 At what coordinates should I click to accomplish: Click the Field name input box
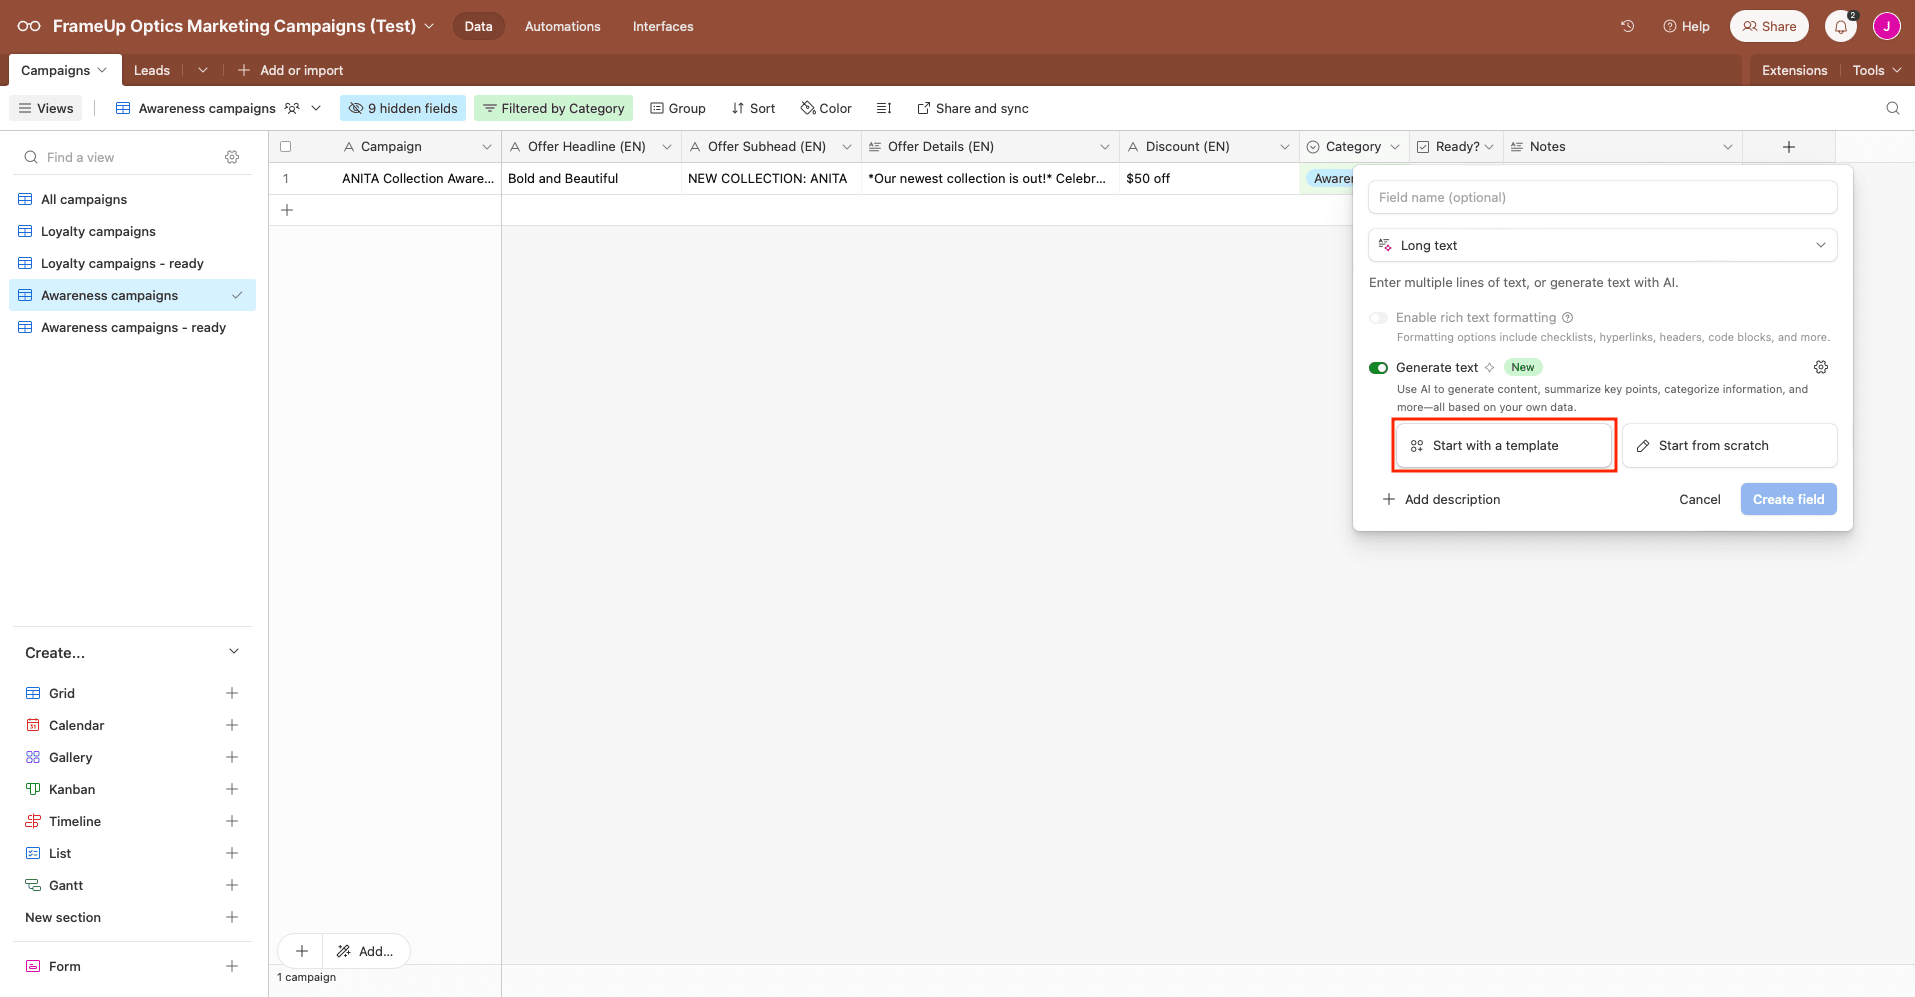[1602, 197]
